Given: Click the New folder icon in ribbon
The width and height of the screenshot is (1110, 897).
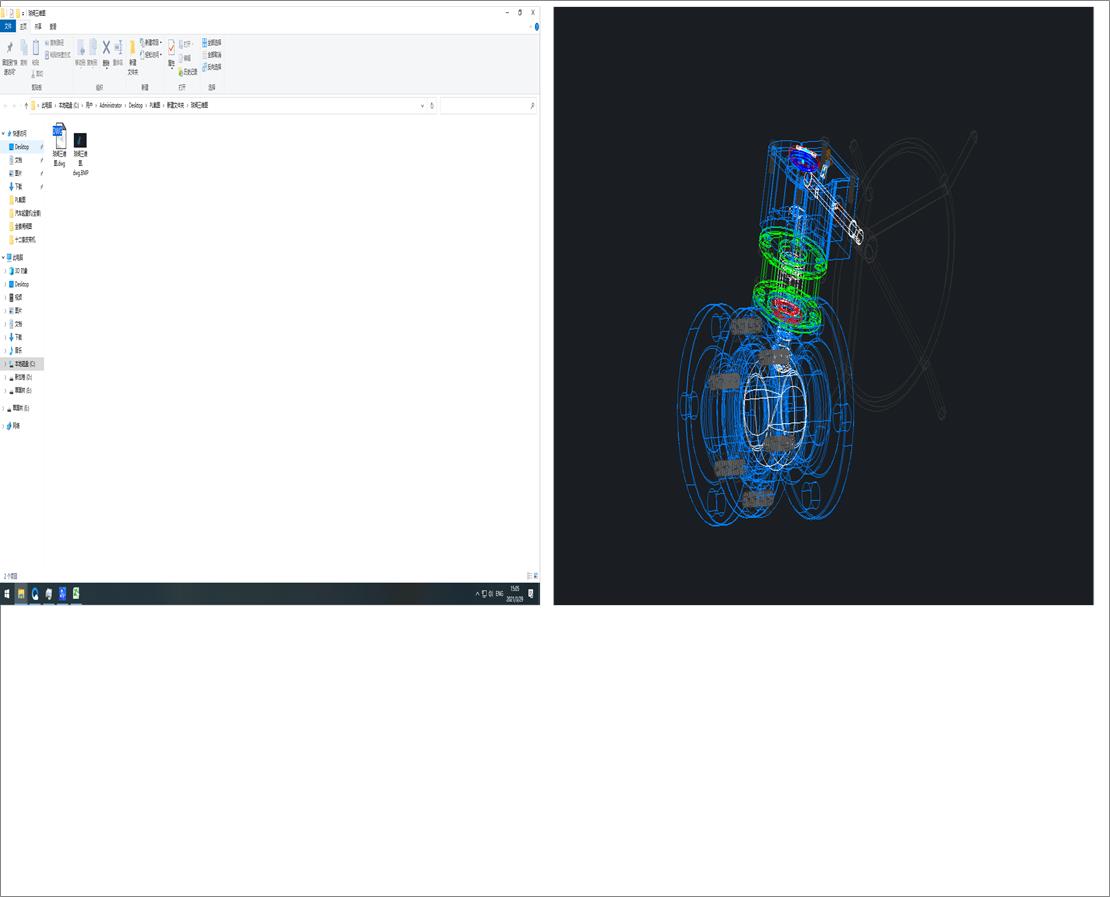Looking at the screenshot, I should (x=132, y=48).
